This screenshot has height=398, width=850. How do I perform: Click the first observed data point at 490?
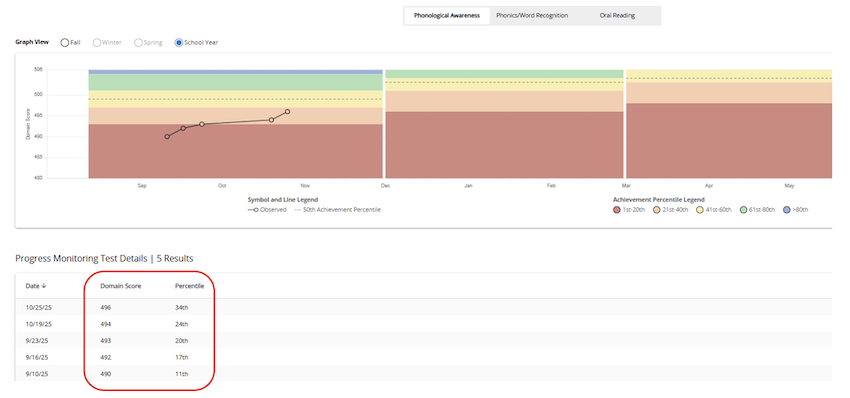(167, 137)
